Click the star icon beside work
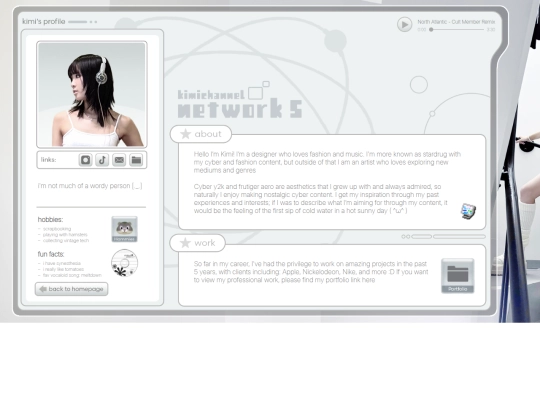 [185, 243]
